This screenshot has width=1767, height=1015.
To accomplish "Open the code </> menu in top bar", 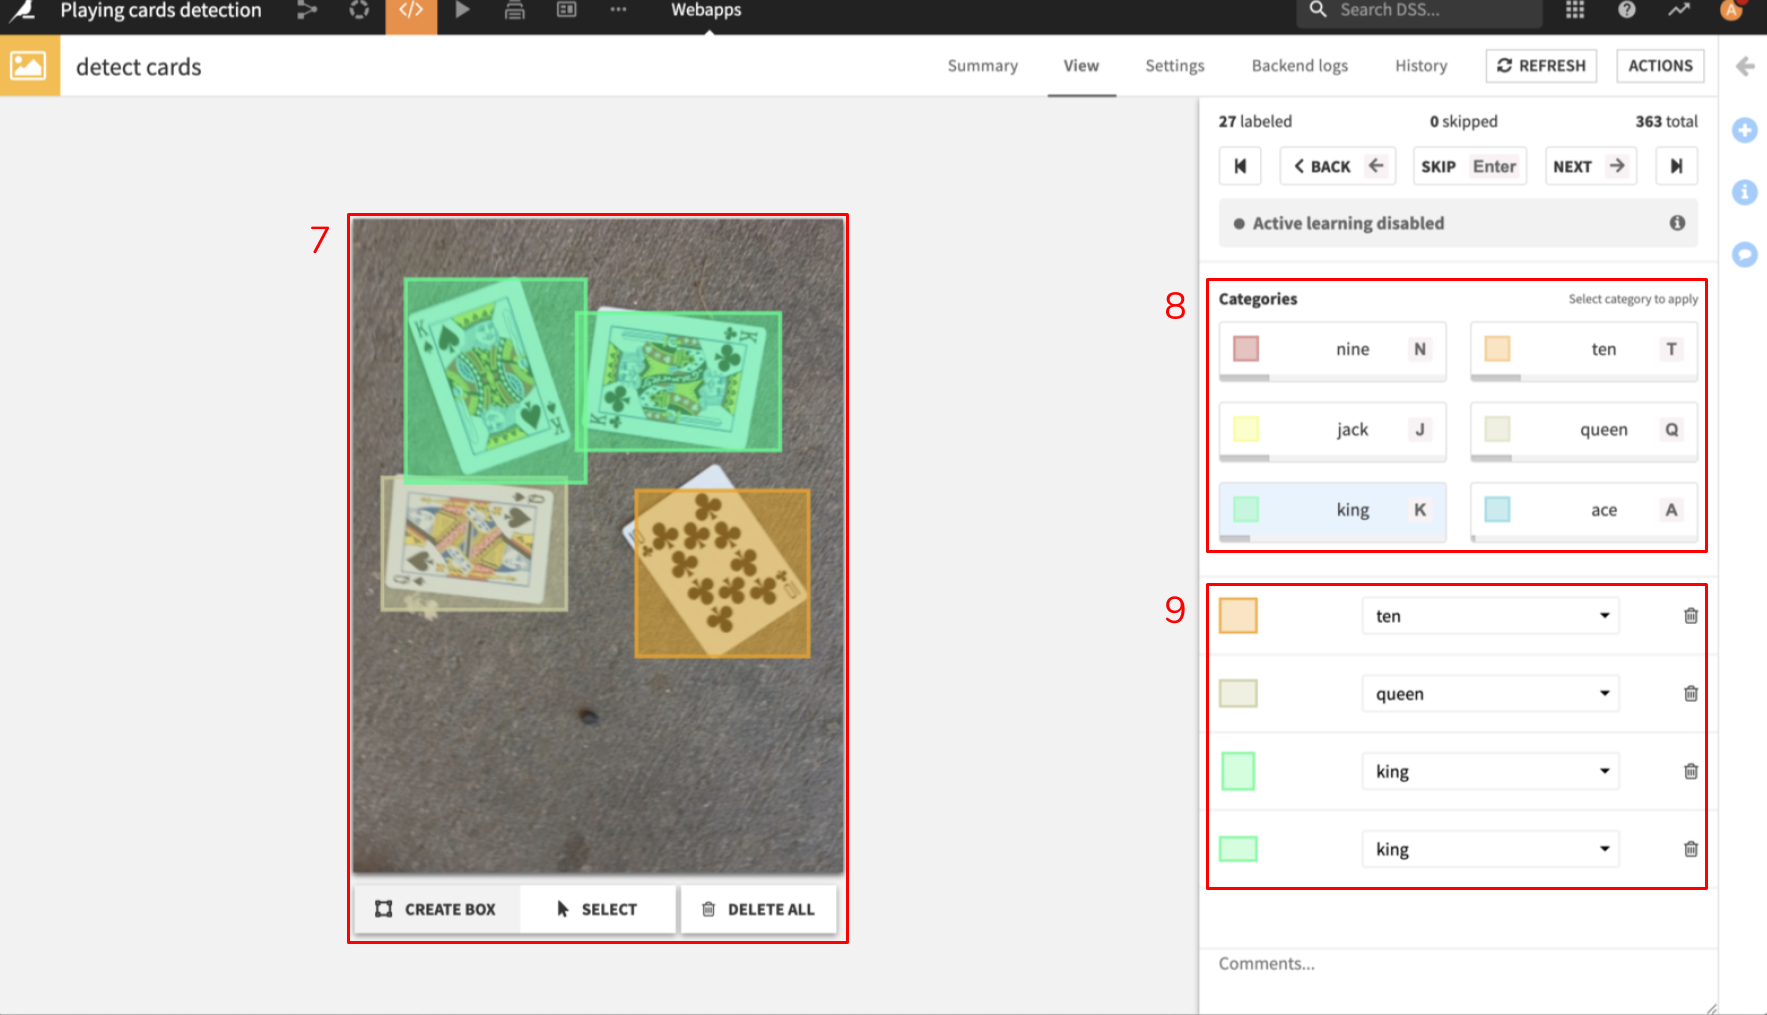I will (x=411, y=12).
